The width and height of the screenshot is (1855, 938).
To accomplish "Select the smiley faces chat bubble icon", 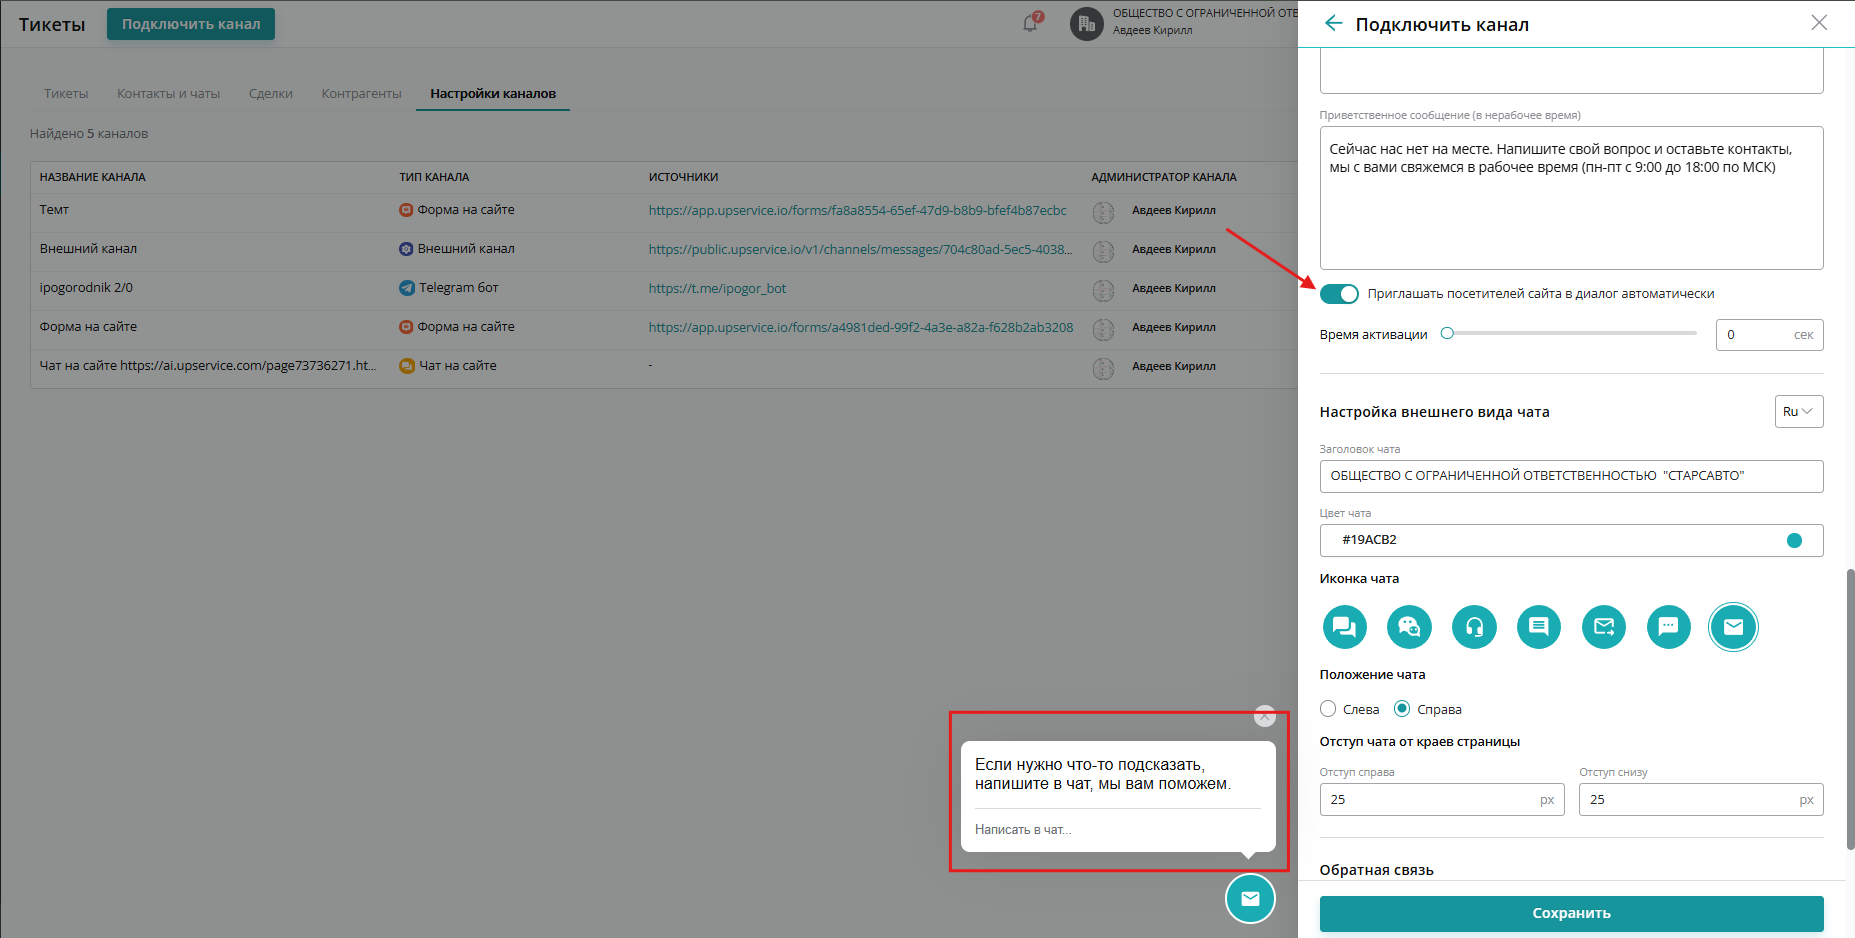I will (1409, 627).
